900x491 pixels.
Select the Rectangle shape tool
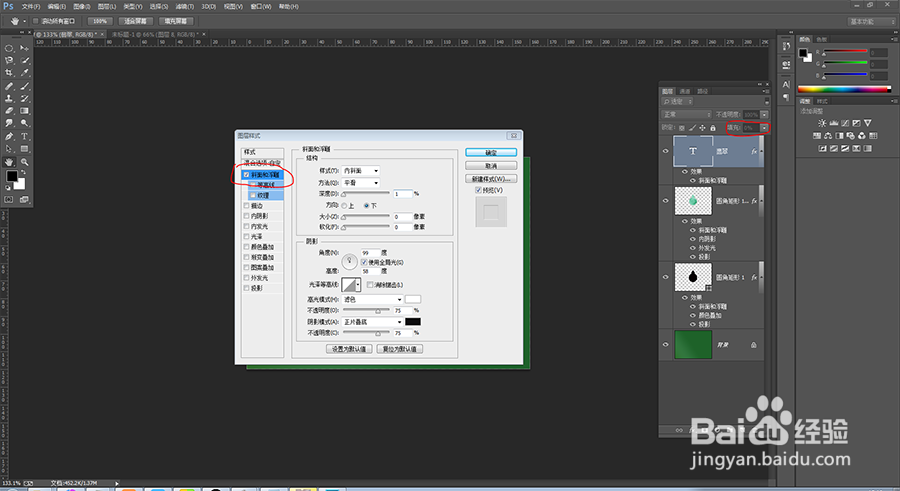[x=25, y=149]
